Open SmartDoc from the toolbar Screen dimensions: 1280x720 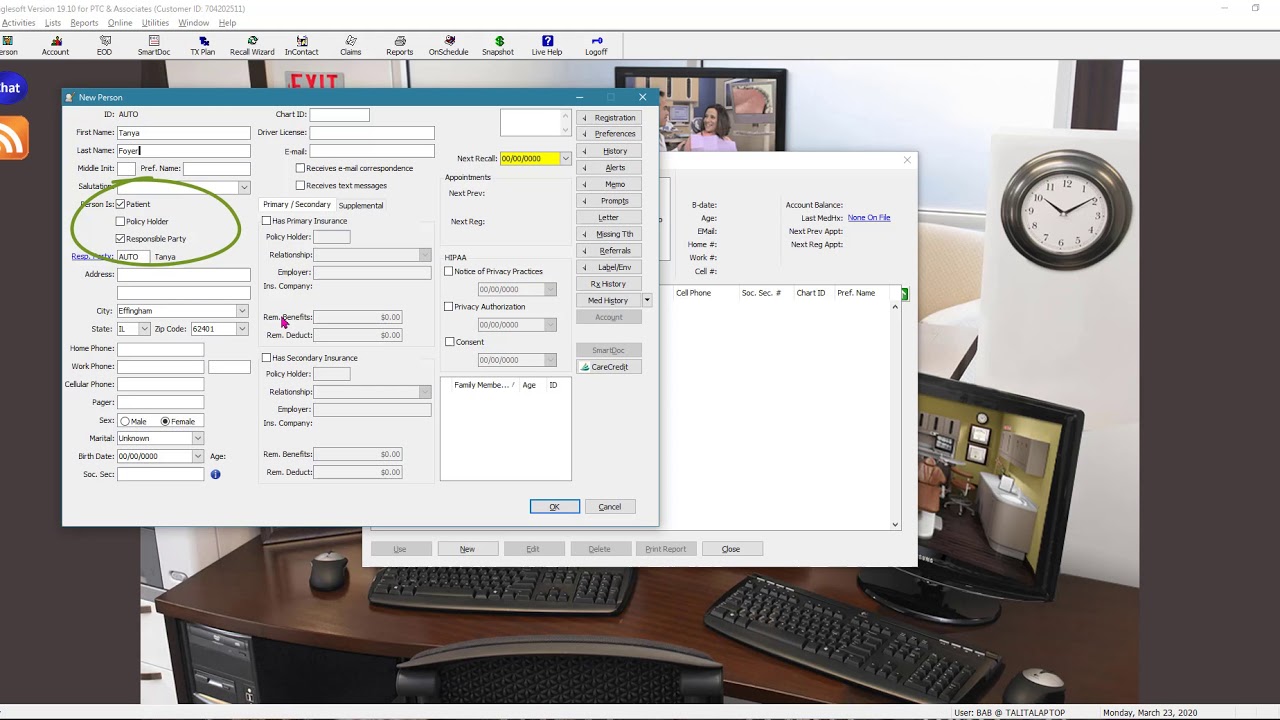coord(154,46)
